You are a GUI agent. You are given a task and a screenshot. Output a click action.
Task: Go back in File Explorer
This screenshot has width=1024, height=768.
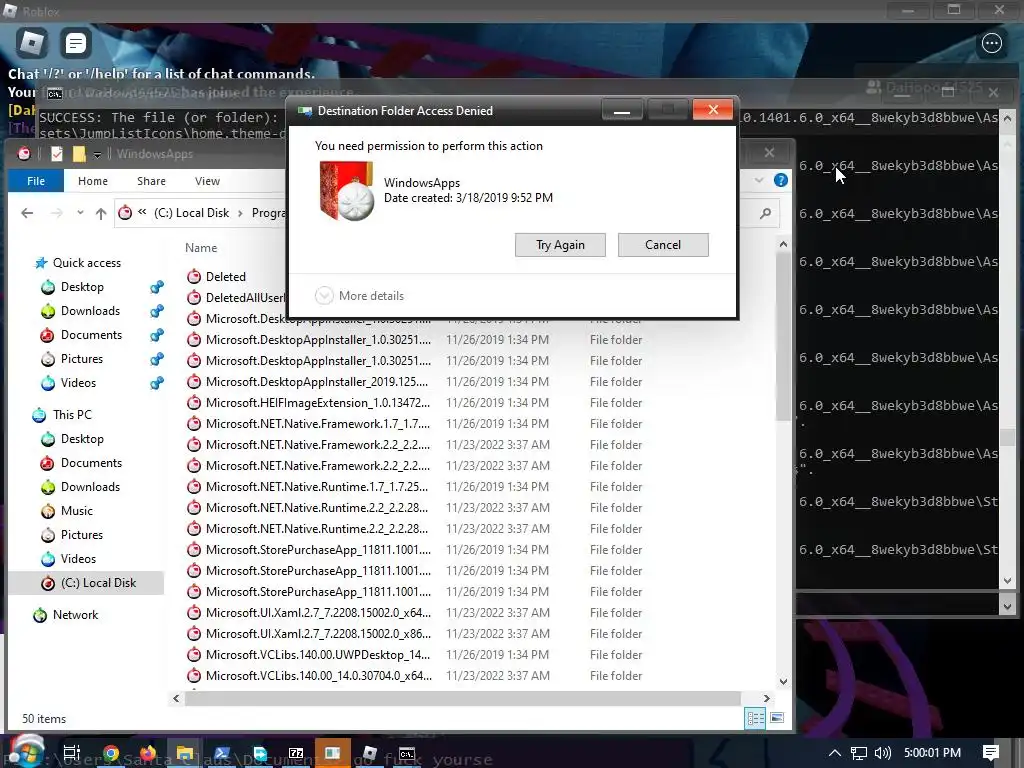(x=27, y=213)
